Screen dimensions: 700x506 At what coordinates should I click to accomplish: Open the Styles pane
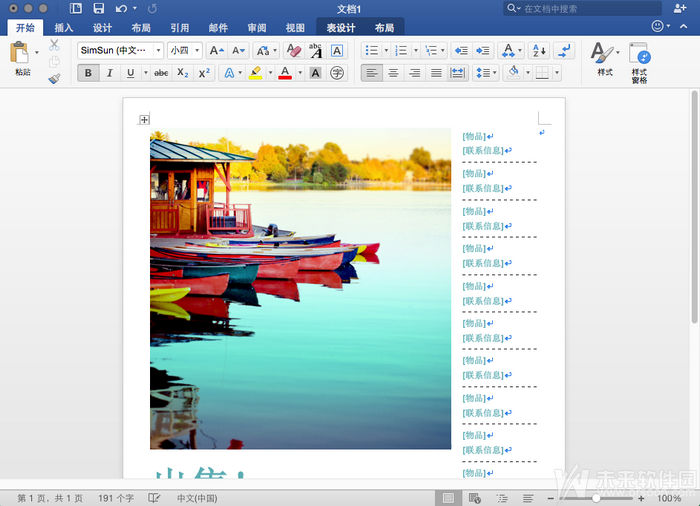click(639, 60)
